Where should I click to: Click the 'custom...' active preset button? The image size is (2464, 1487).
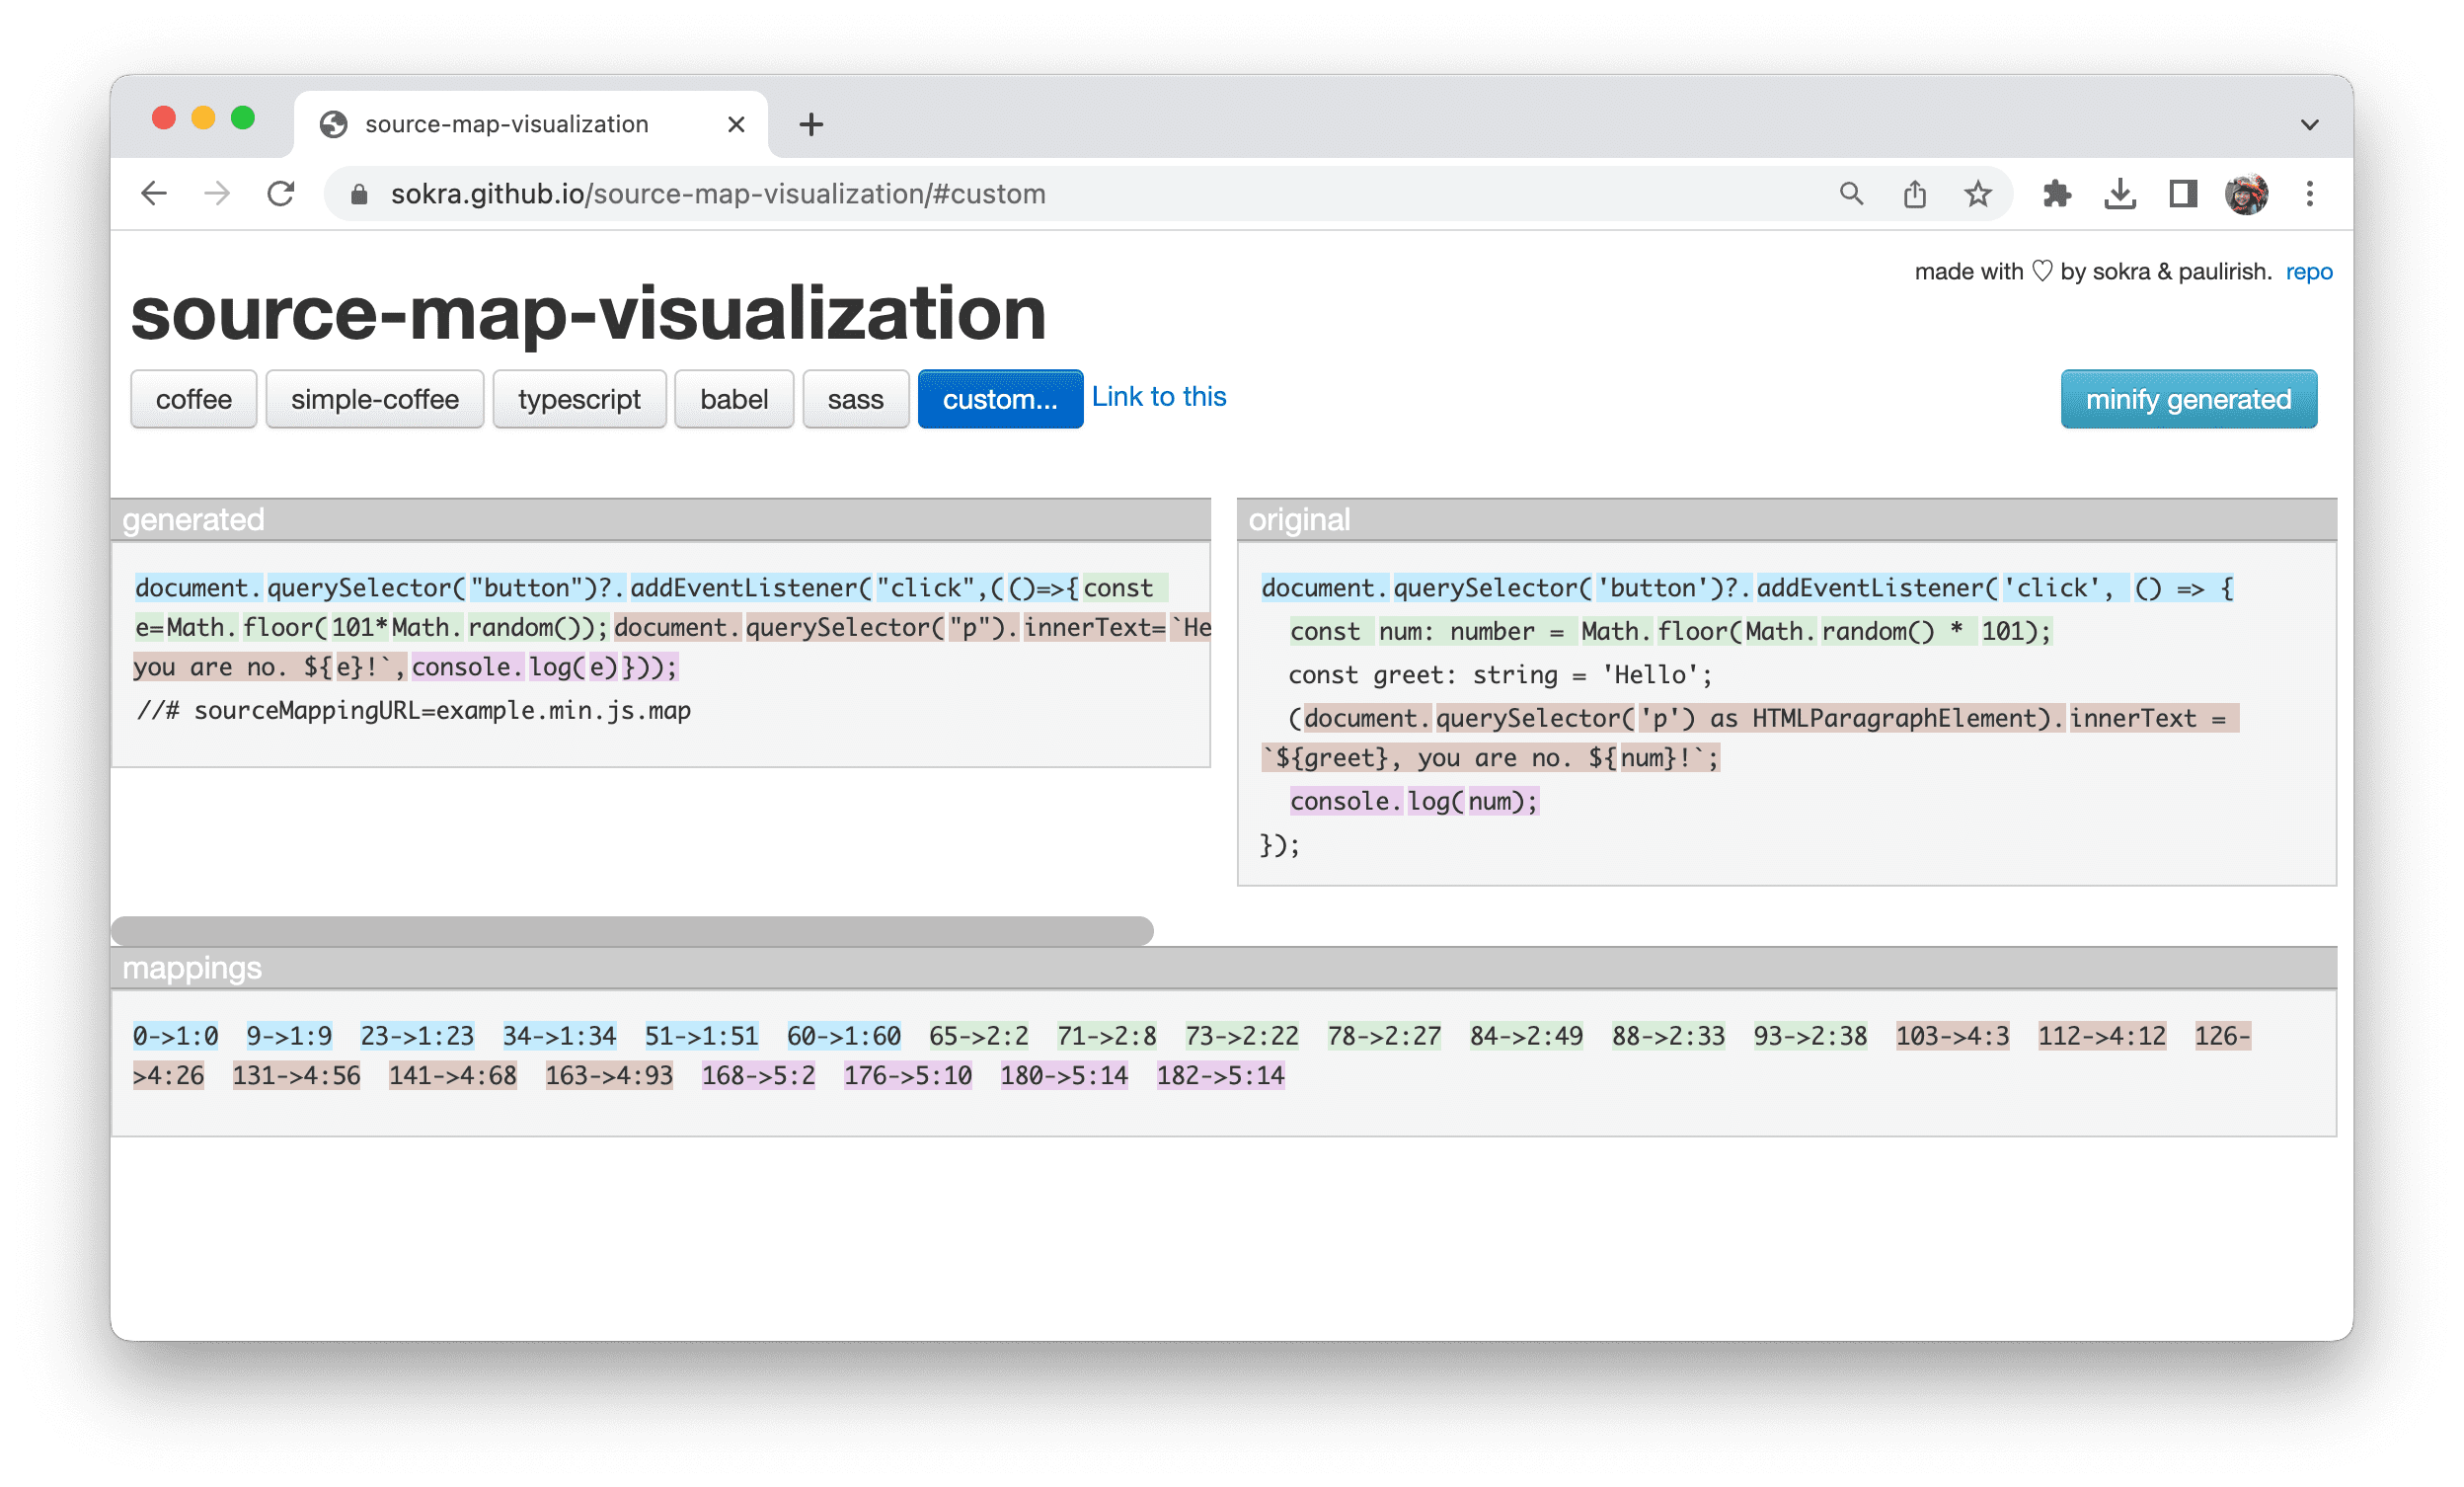(994, 398)
